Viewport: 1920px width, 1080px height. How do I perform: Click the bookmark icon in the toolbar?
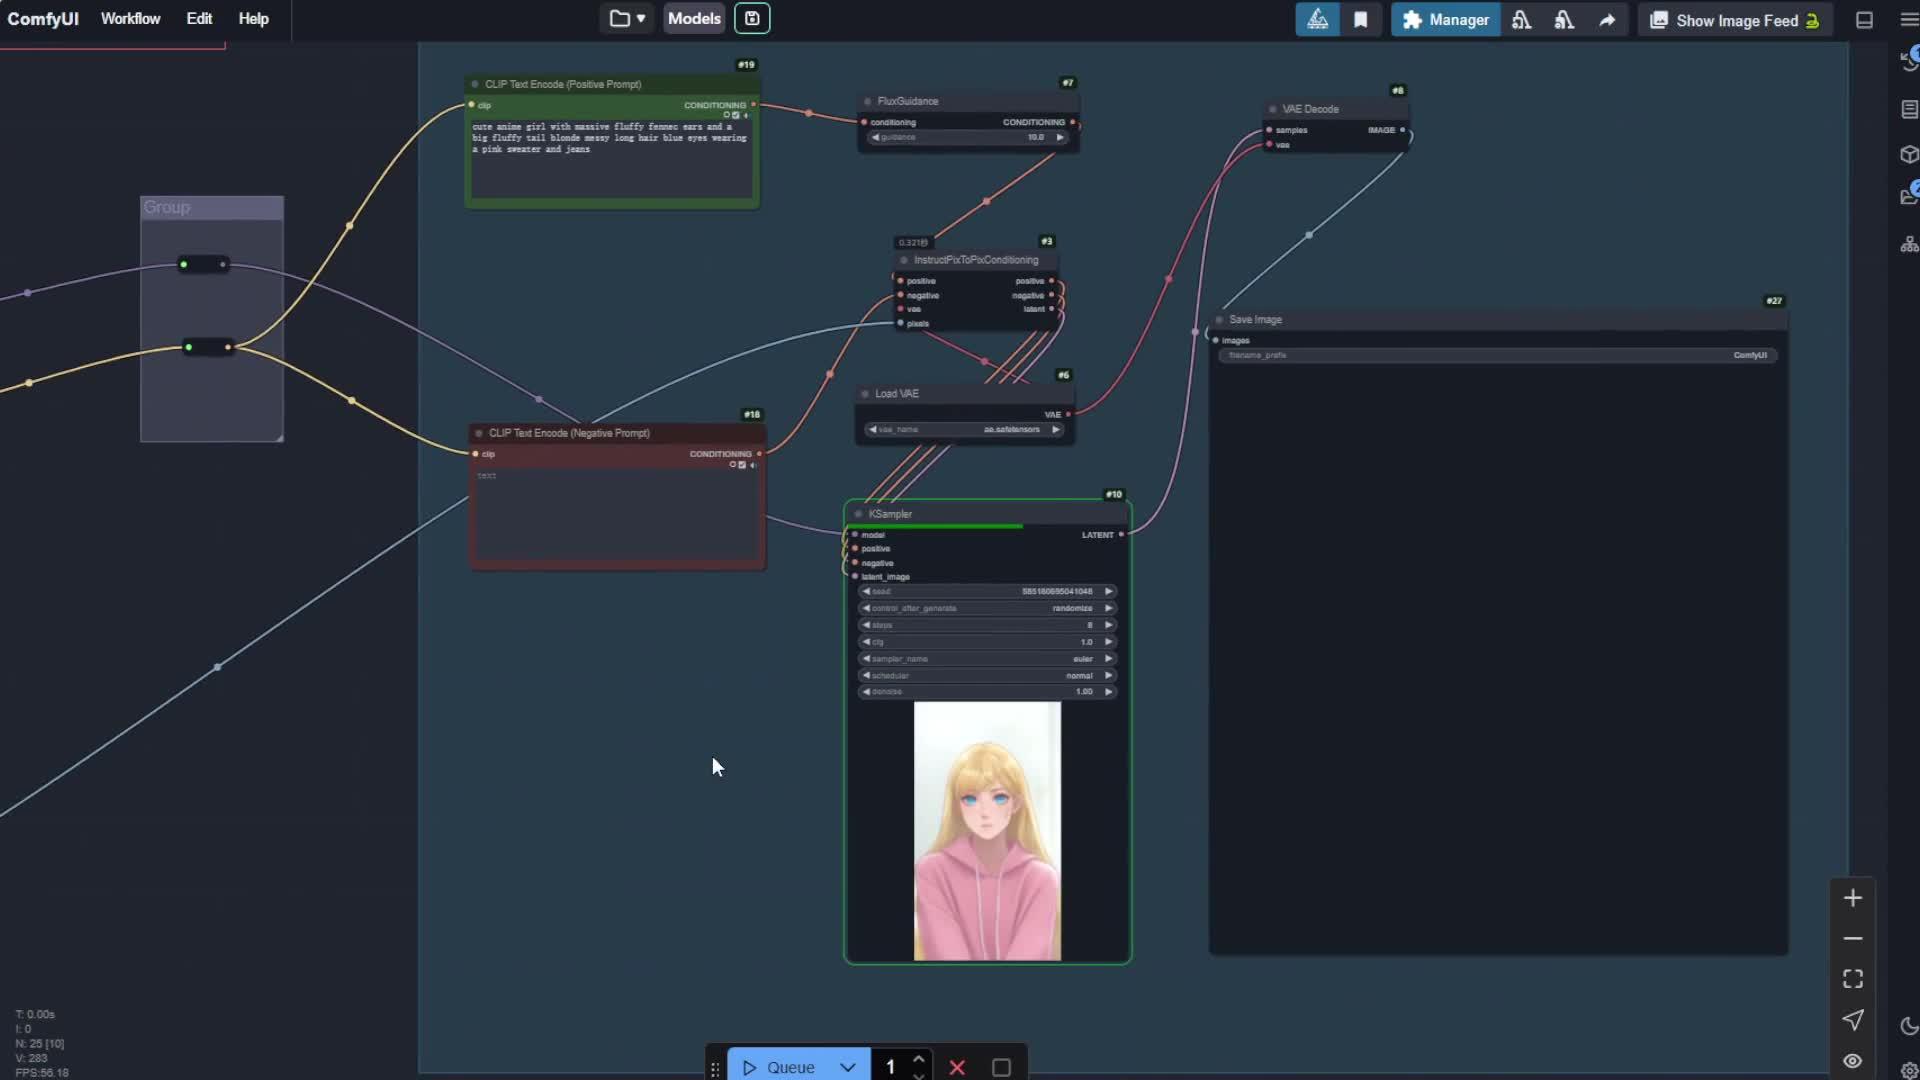(1361, 19)
